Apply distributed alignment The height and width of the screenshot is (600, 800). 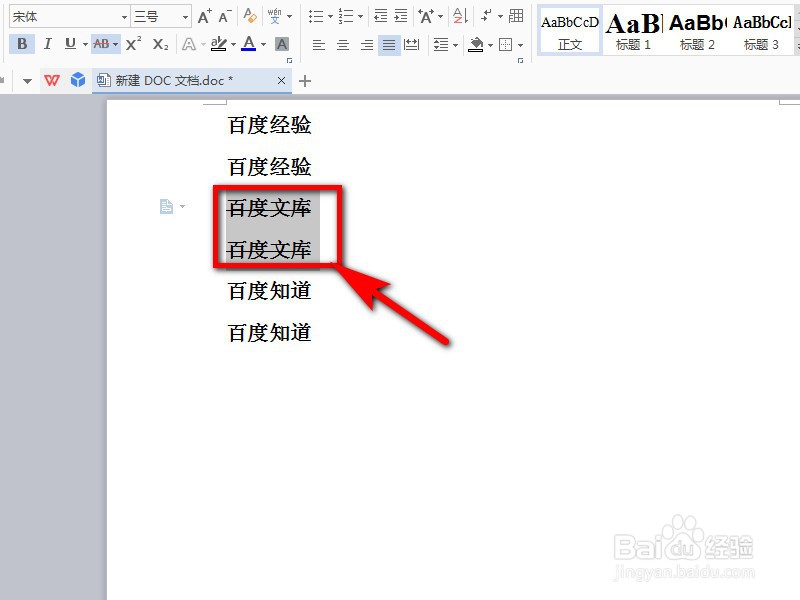(411, 45)
